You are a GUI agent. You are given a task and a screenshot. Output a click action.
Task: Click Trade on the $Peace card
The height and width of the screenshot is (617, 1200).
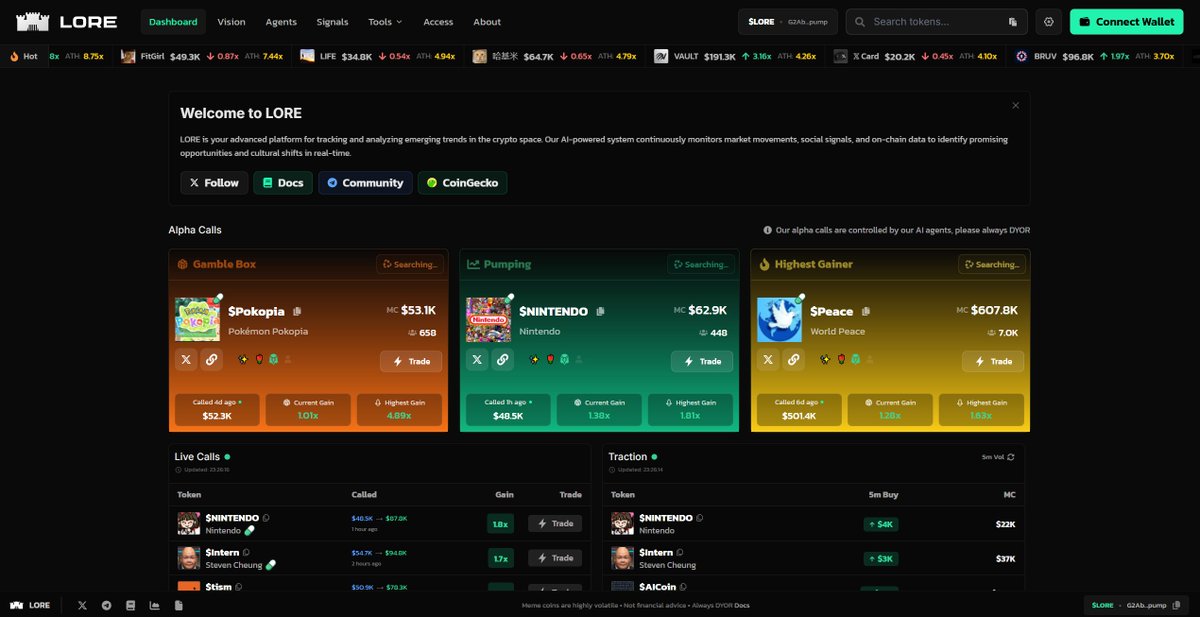[993, 361]
